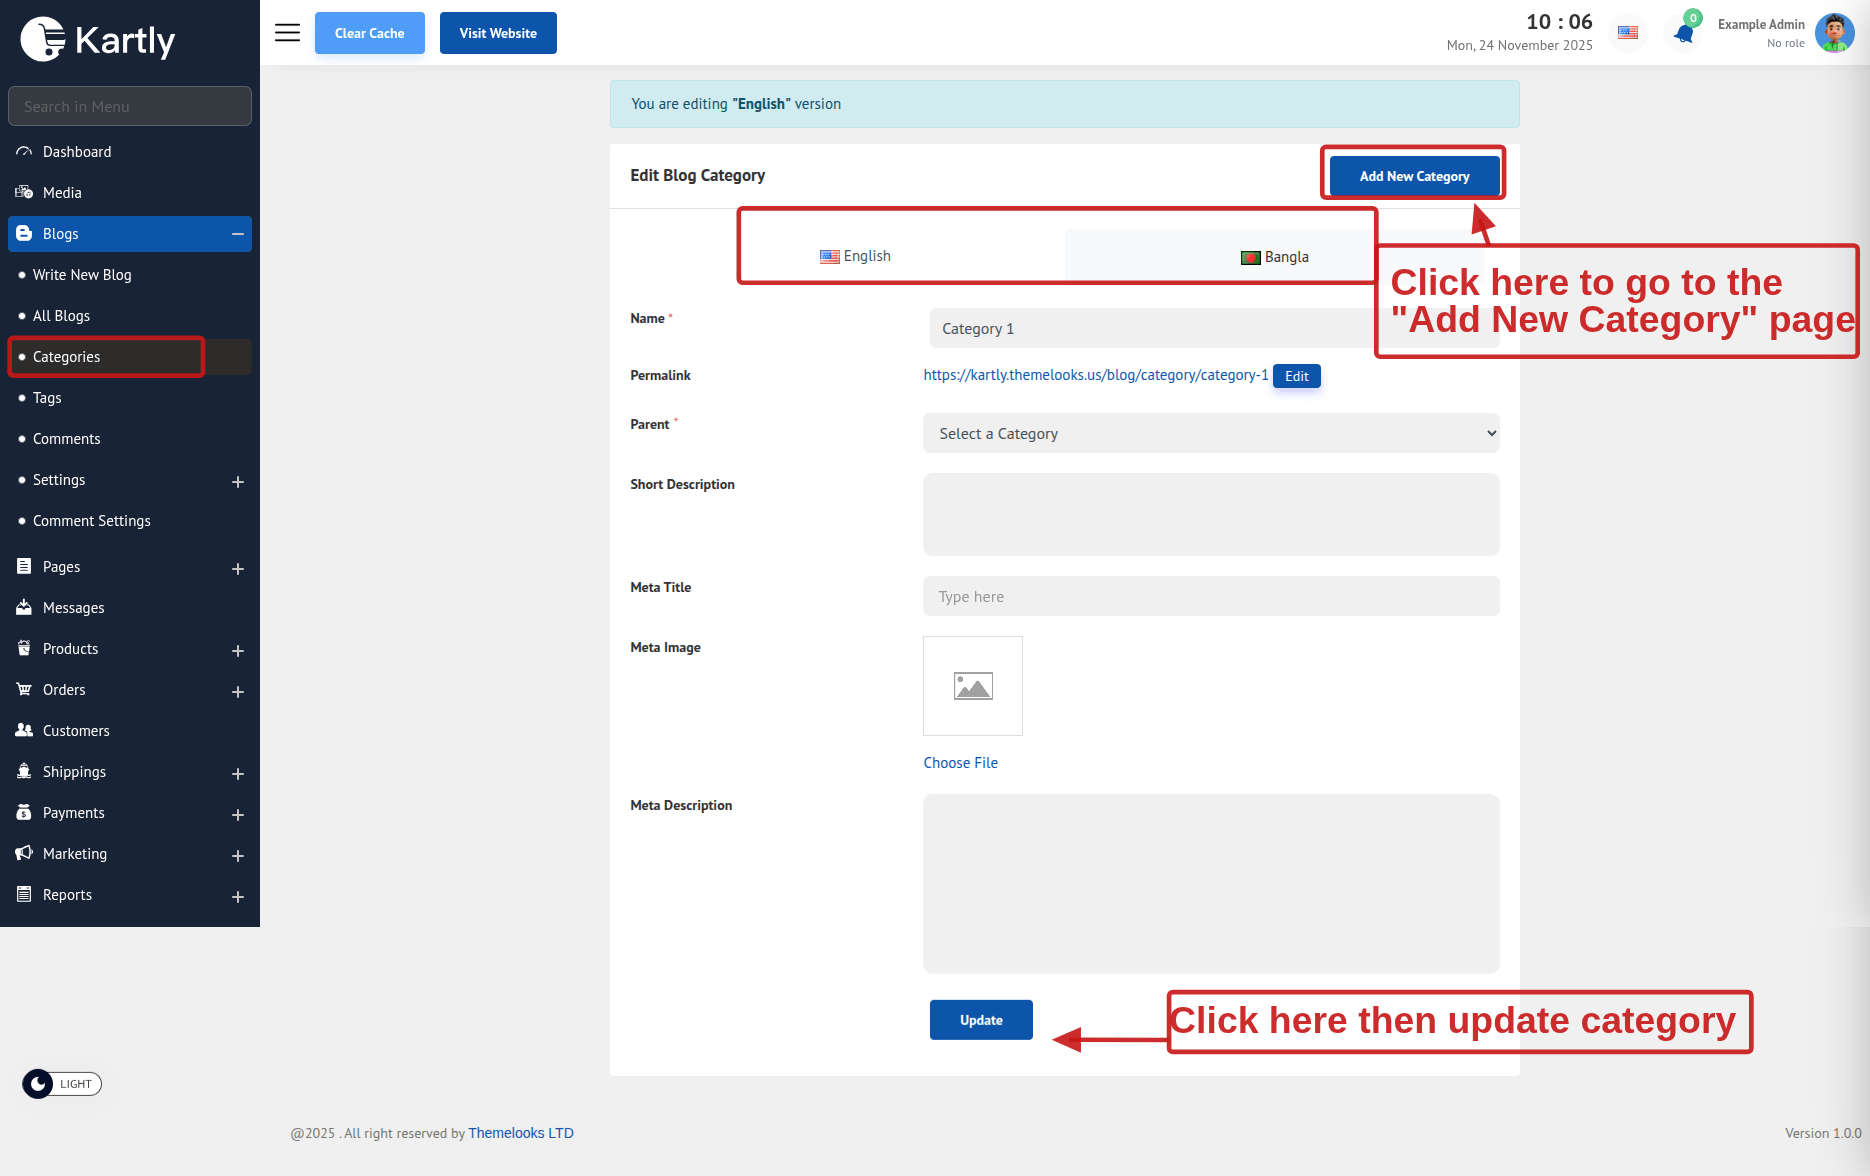1870x1176 pixels.
Task: Click the Meta Title input field
Action: pyautogui.click(x=1210, y=597)
